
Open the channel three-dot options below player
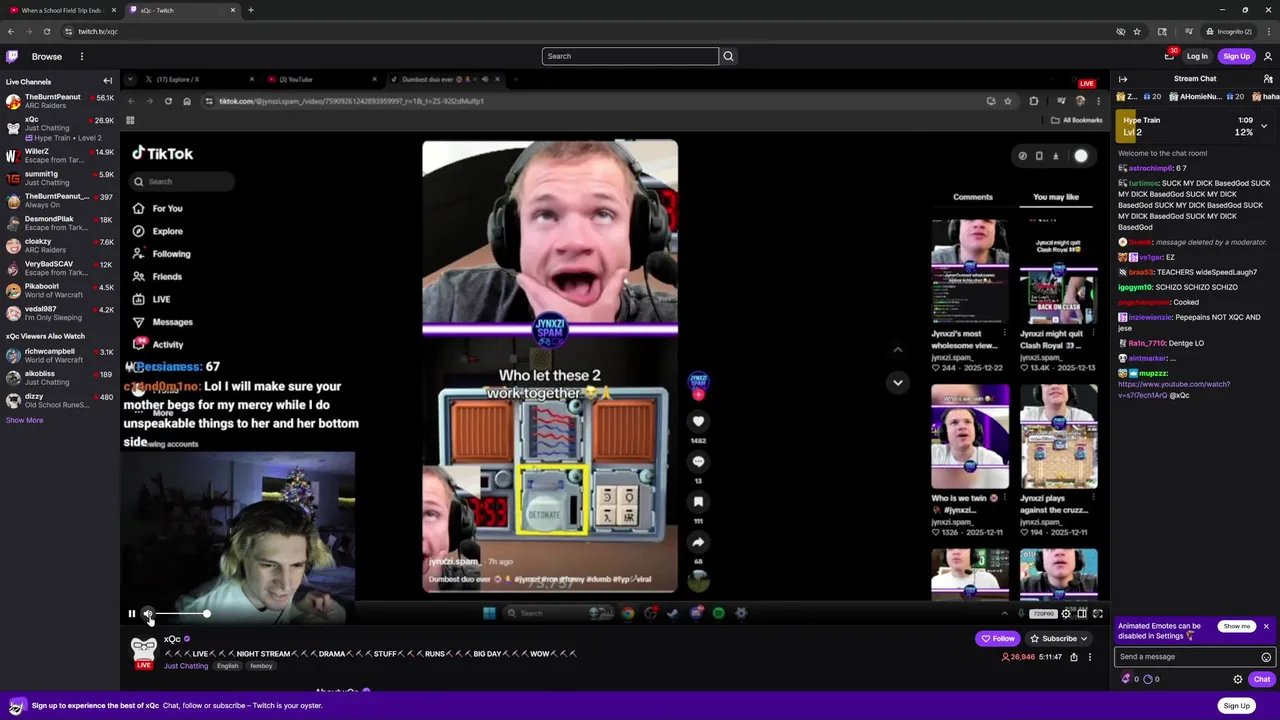pos(1090,657)
